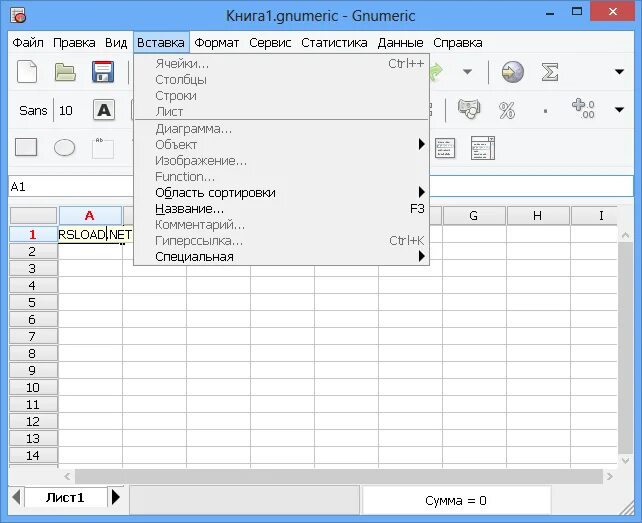Click the A1 cell name box

tap(70, 187)
